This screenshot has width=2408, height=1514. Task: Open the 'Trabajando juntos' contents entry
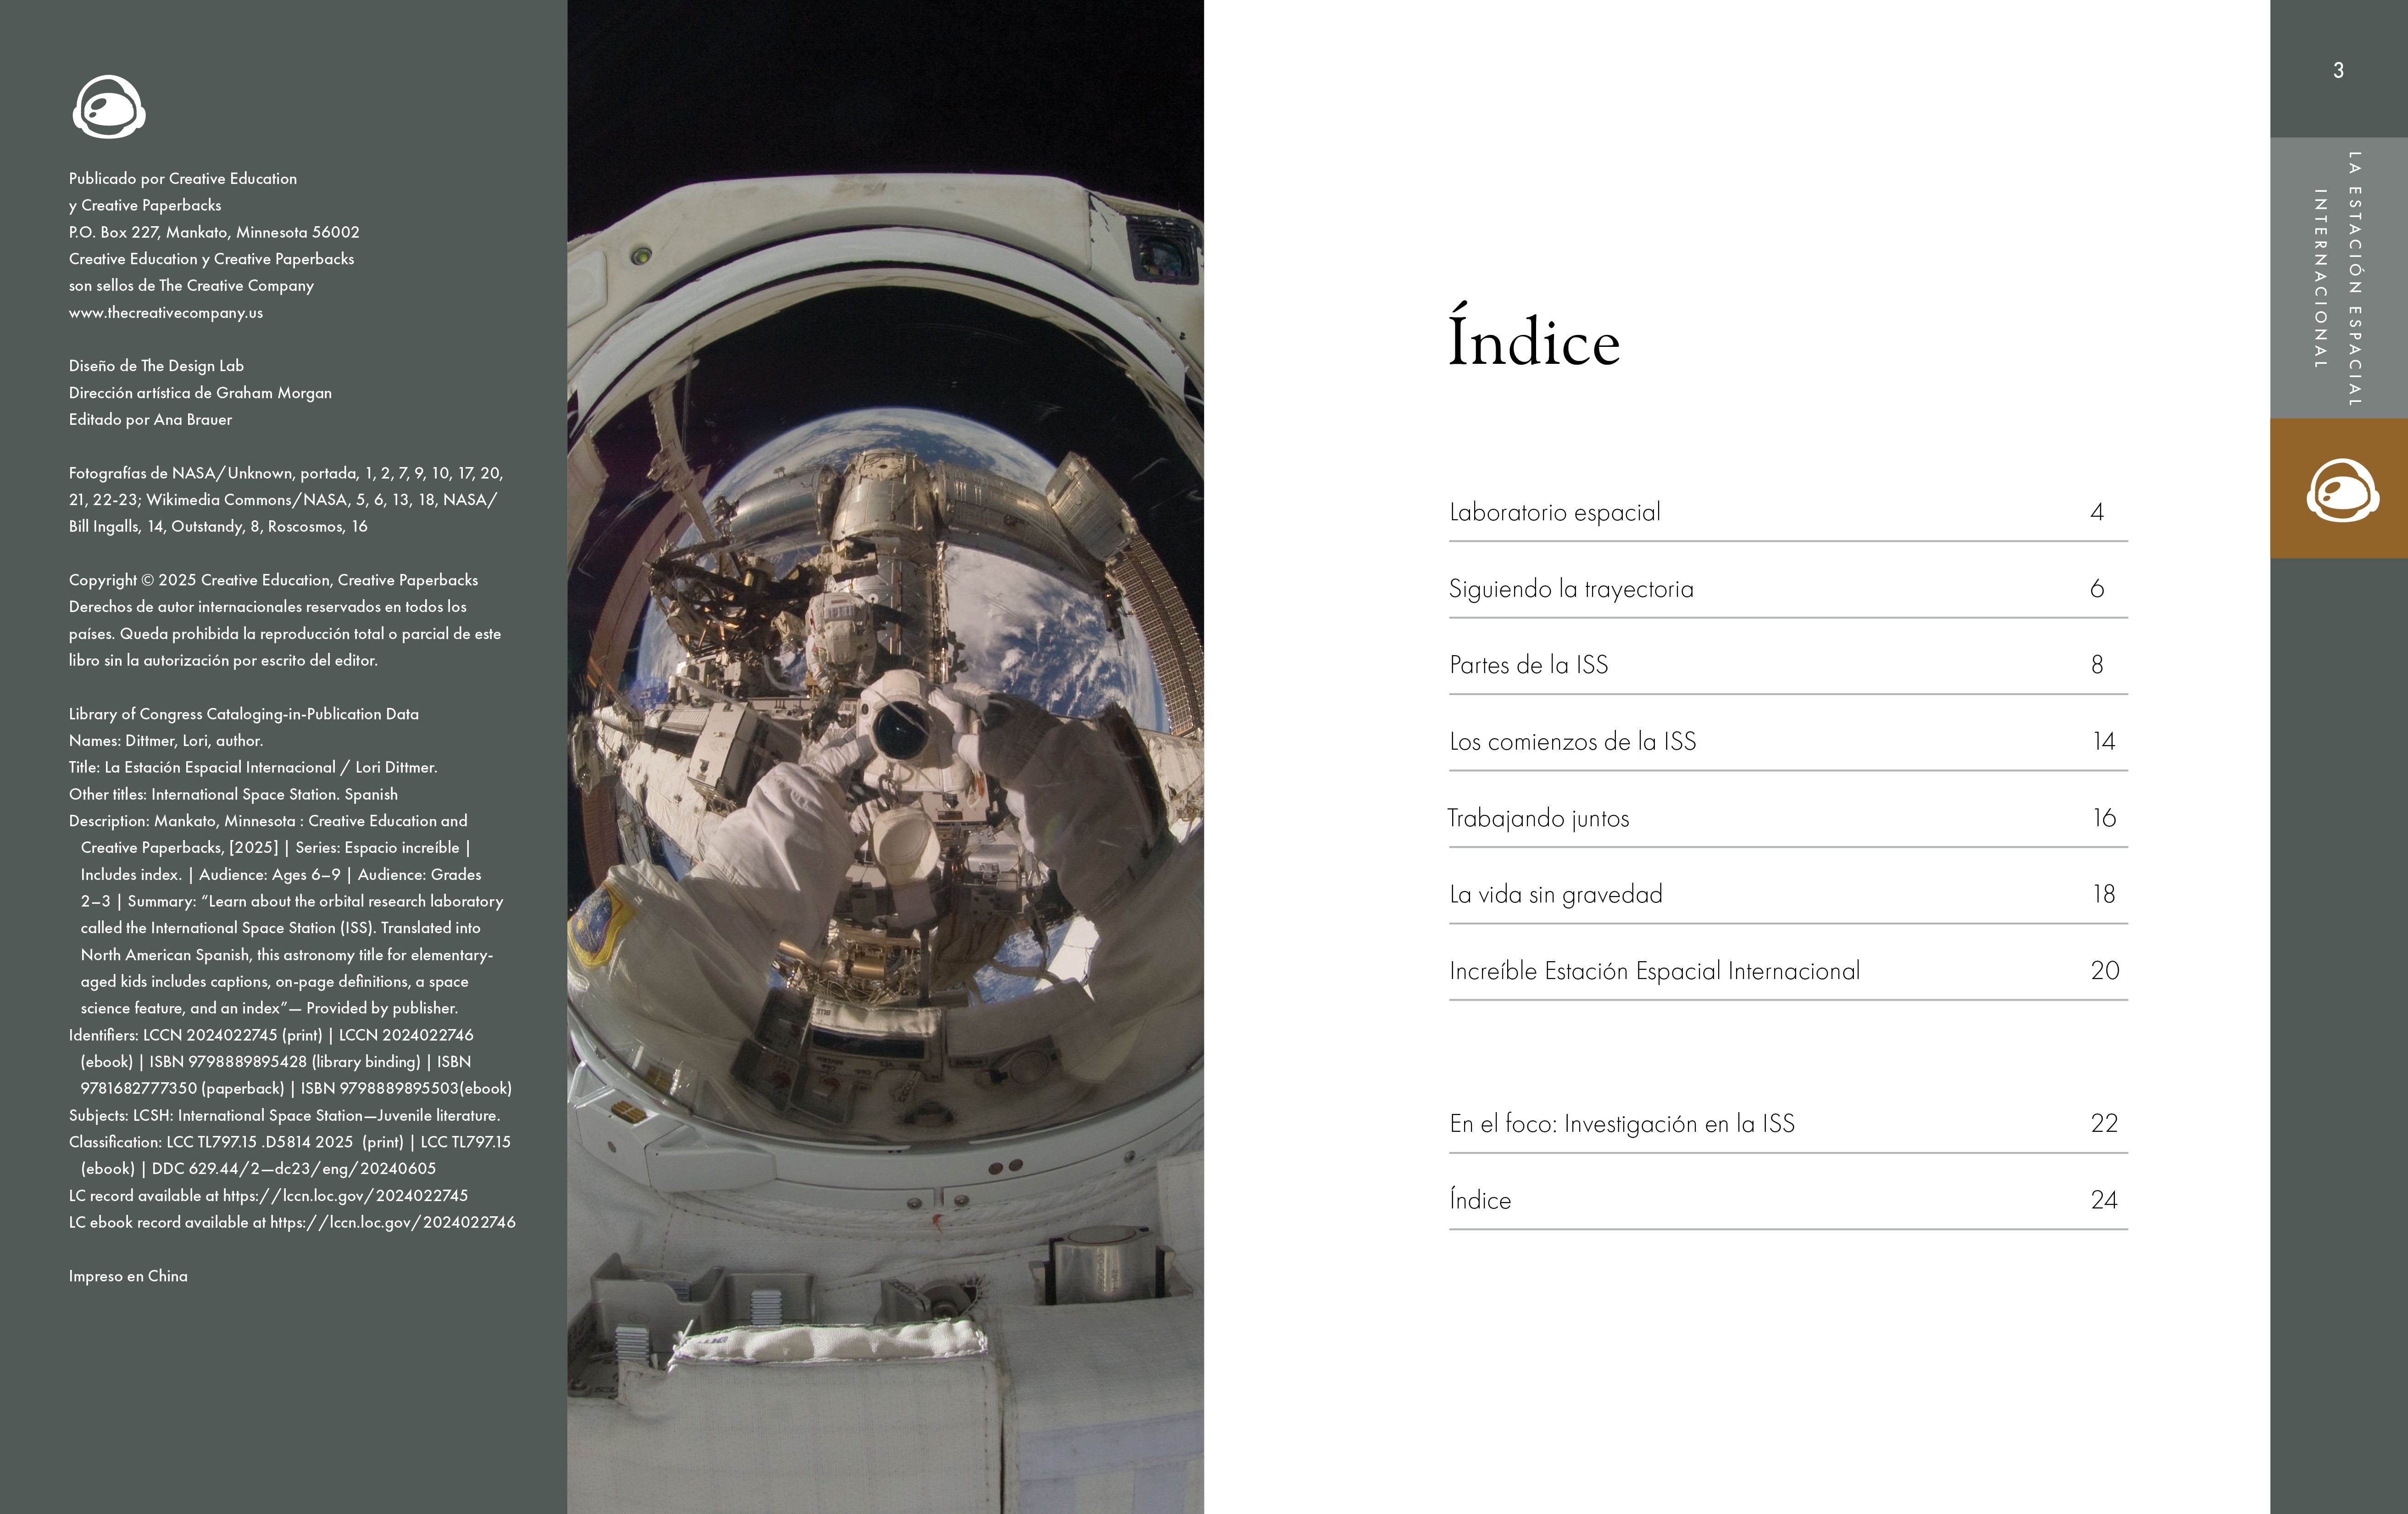[1788, 818]
